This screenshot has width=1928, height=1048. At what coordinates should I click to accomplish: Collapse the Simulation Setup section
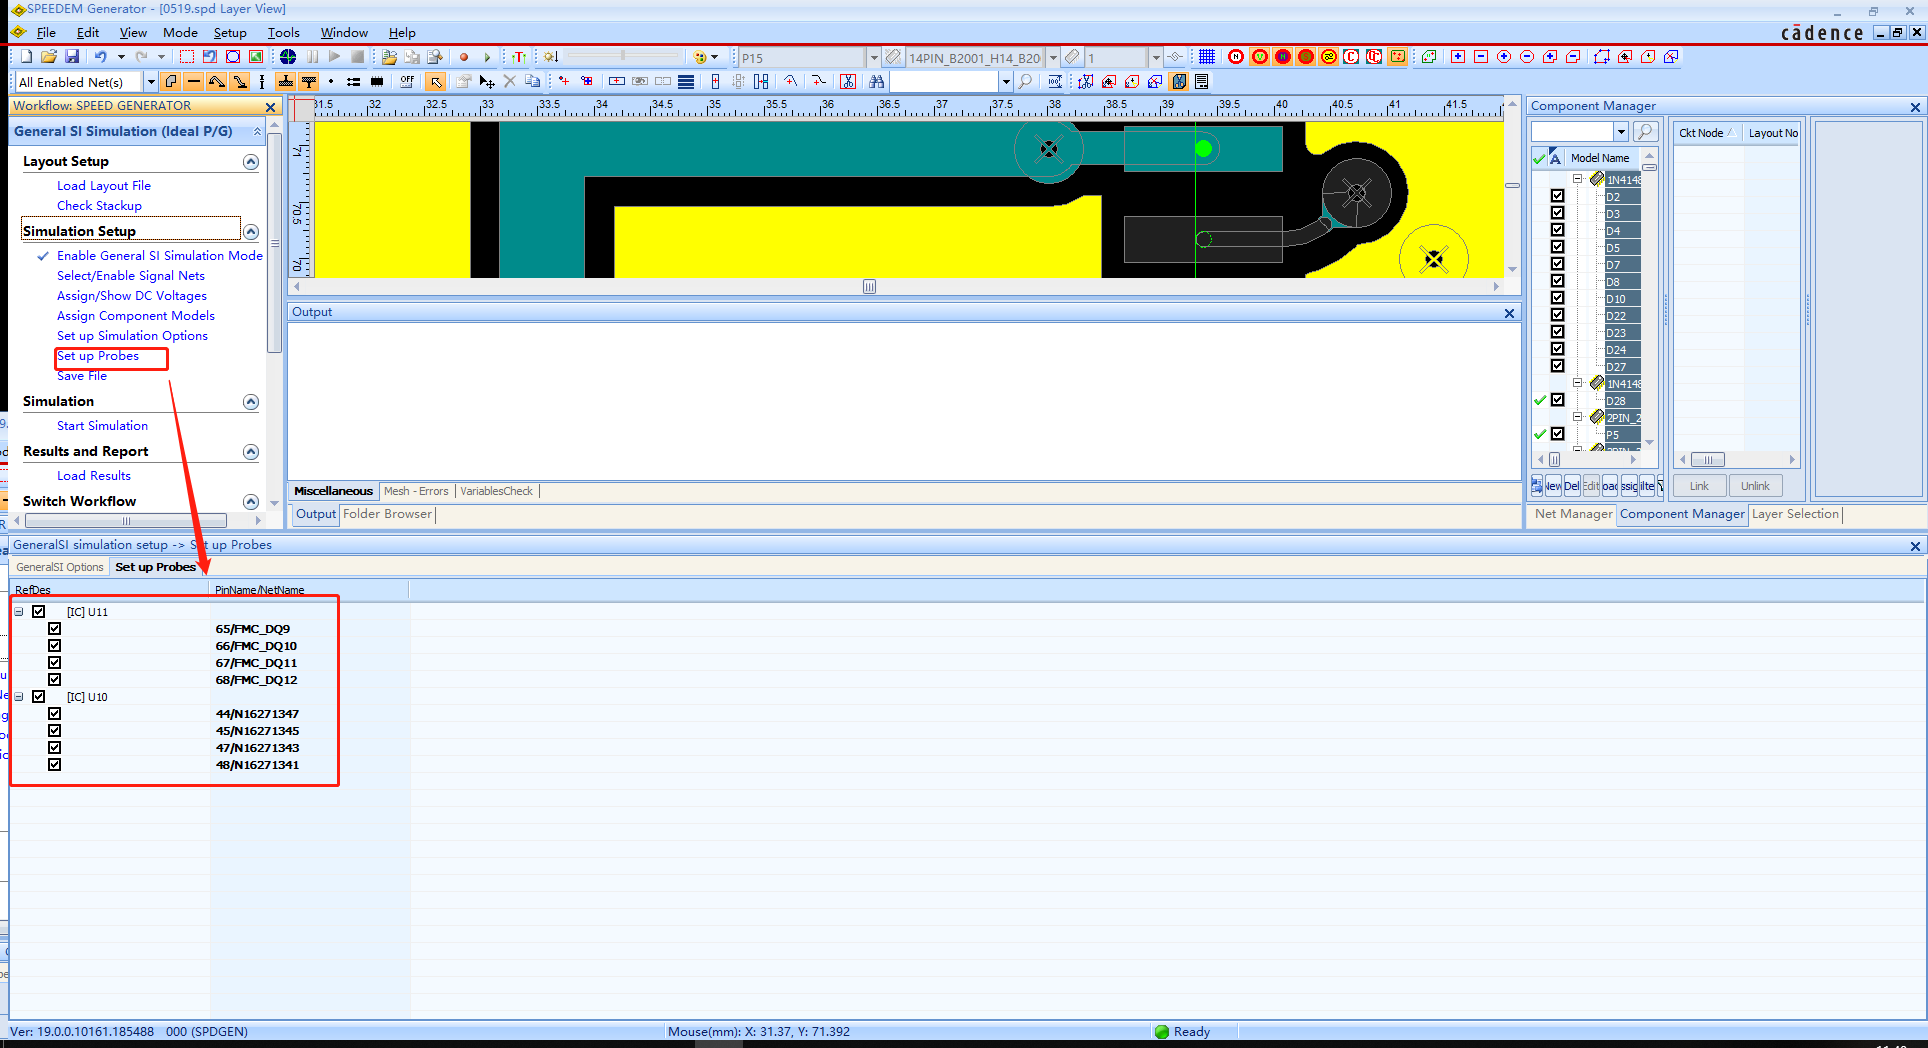251,232
